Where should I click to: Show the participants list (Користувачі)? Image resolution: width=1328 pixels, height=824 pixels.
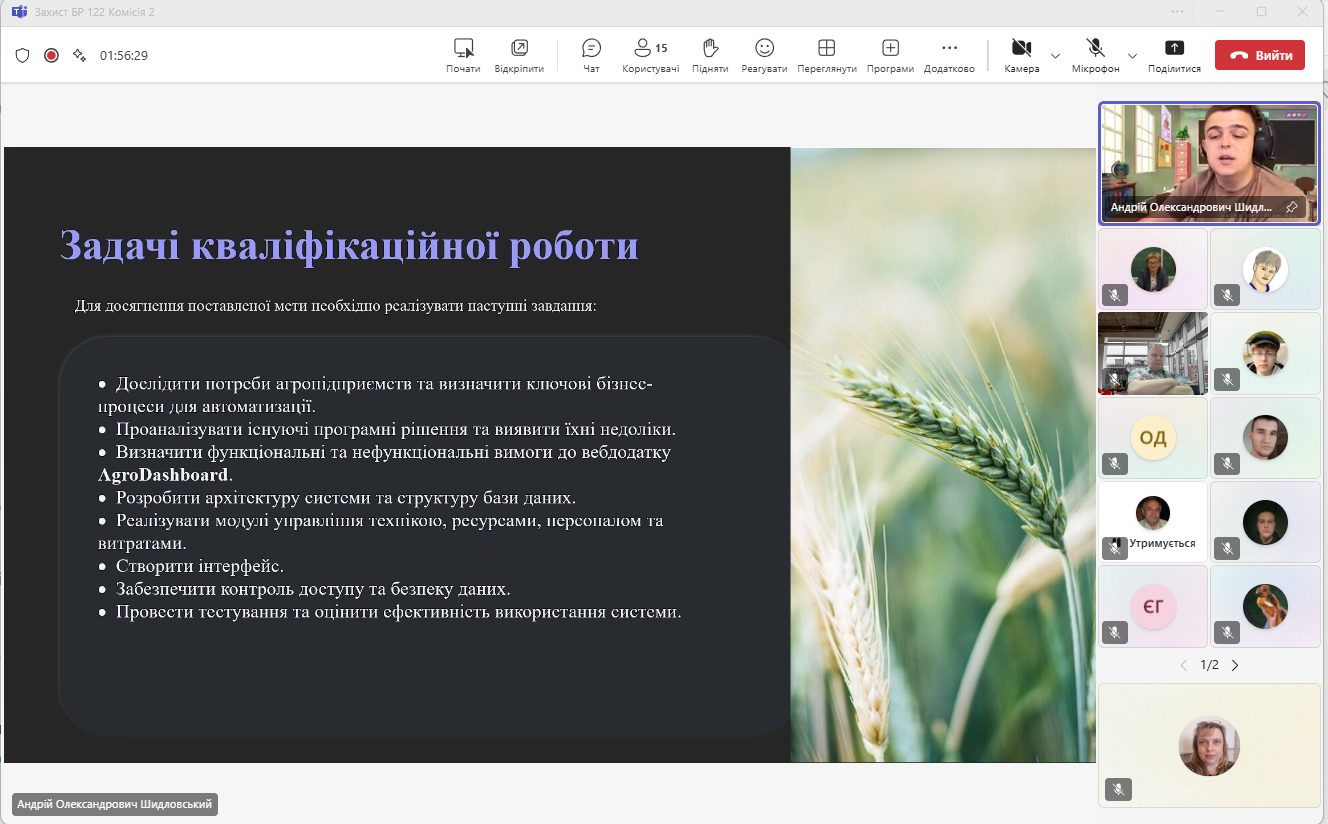tap(650, 55)
